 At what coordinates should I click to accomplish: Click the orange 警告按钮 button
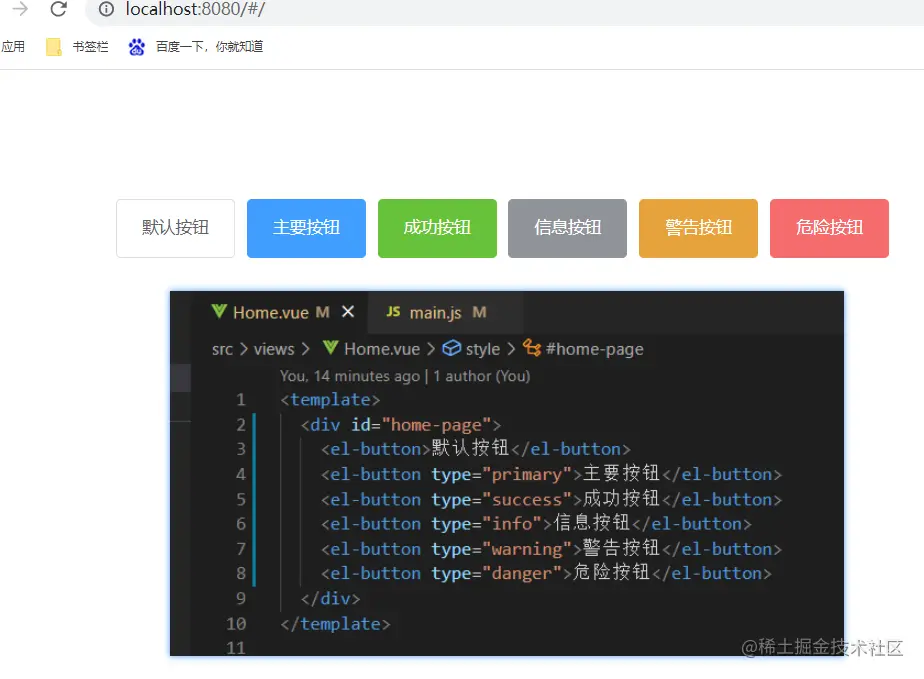tap(698, 228)
